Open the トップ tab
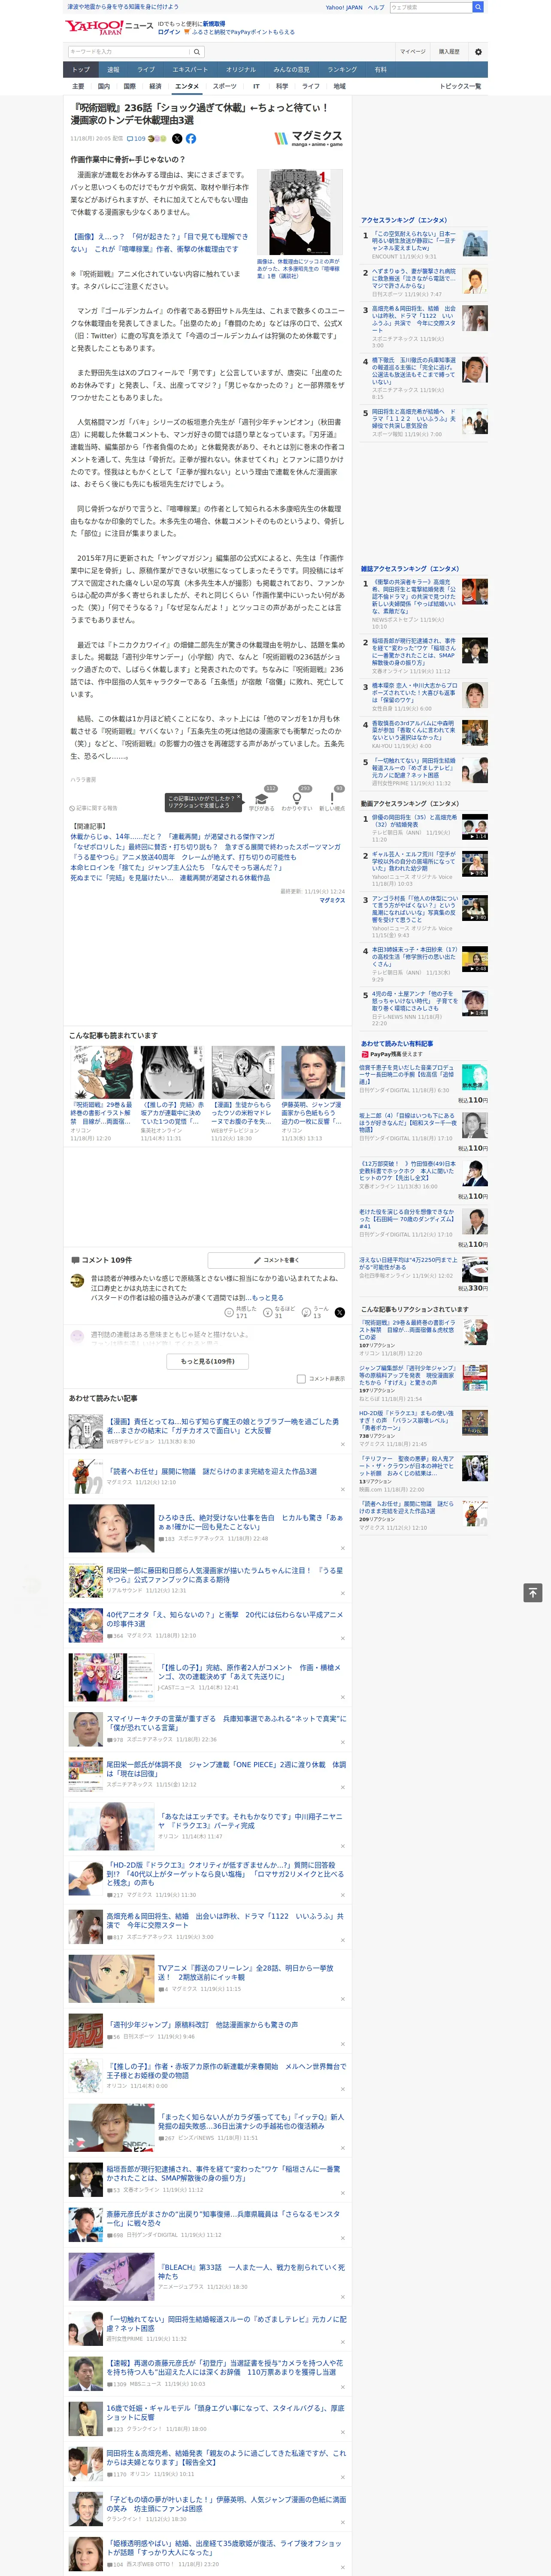Viewport: 551px width, 2576px height. [81, 70]
